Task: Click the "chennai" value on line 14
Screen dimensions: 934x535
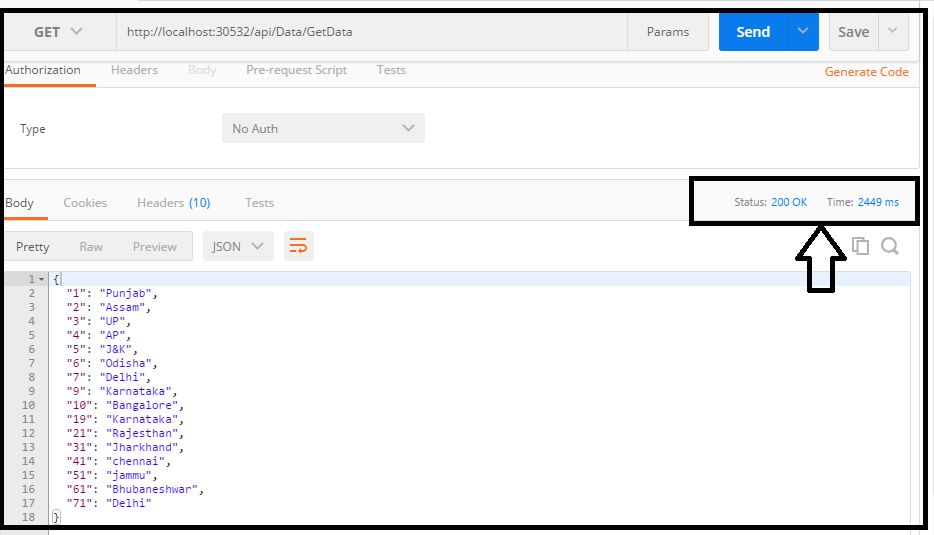Action: (x=135, y=461)
